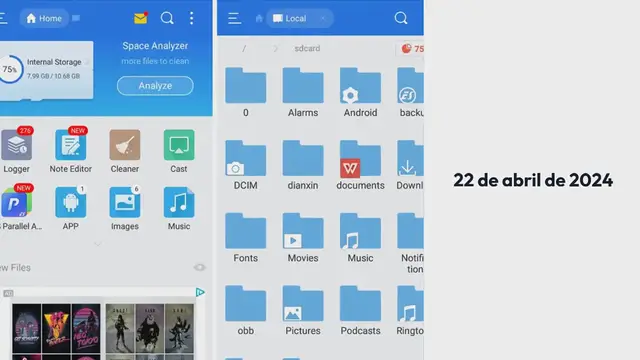Open the three-dot overflow menu

191,18
